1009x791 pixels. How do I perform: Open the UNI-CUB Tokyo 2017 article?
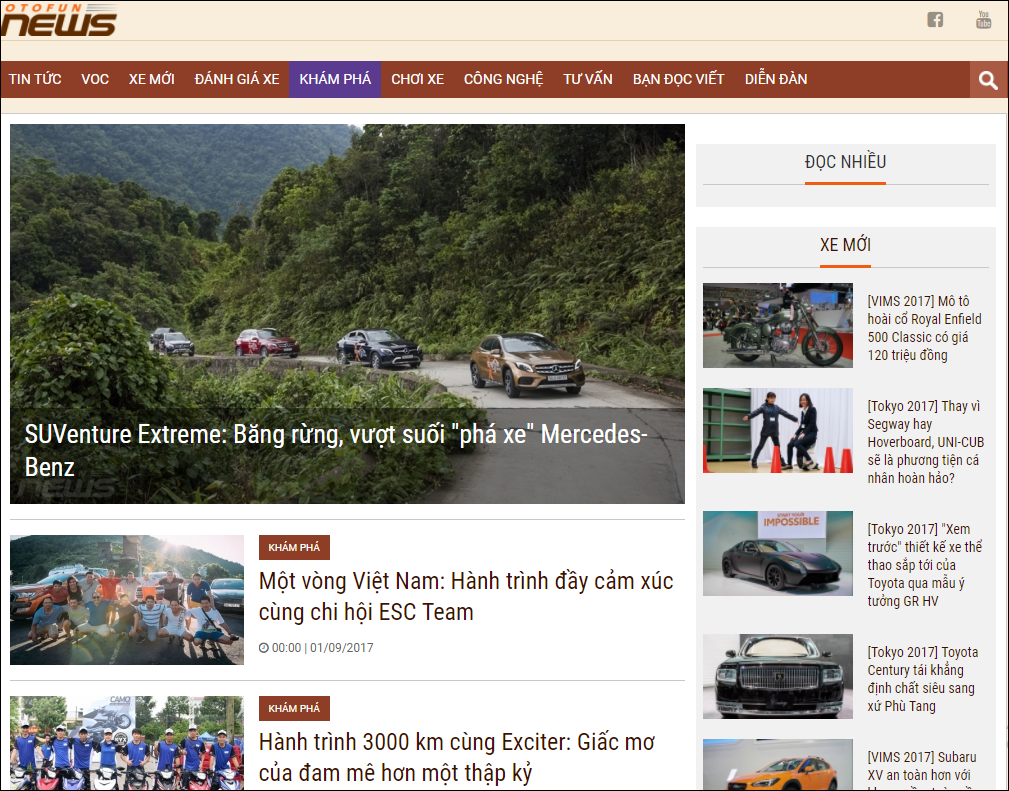(x=925, y=442)
